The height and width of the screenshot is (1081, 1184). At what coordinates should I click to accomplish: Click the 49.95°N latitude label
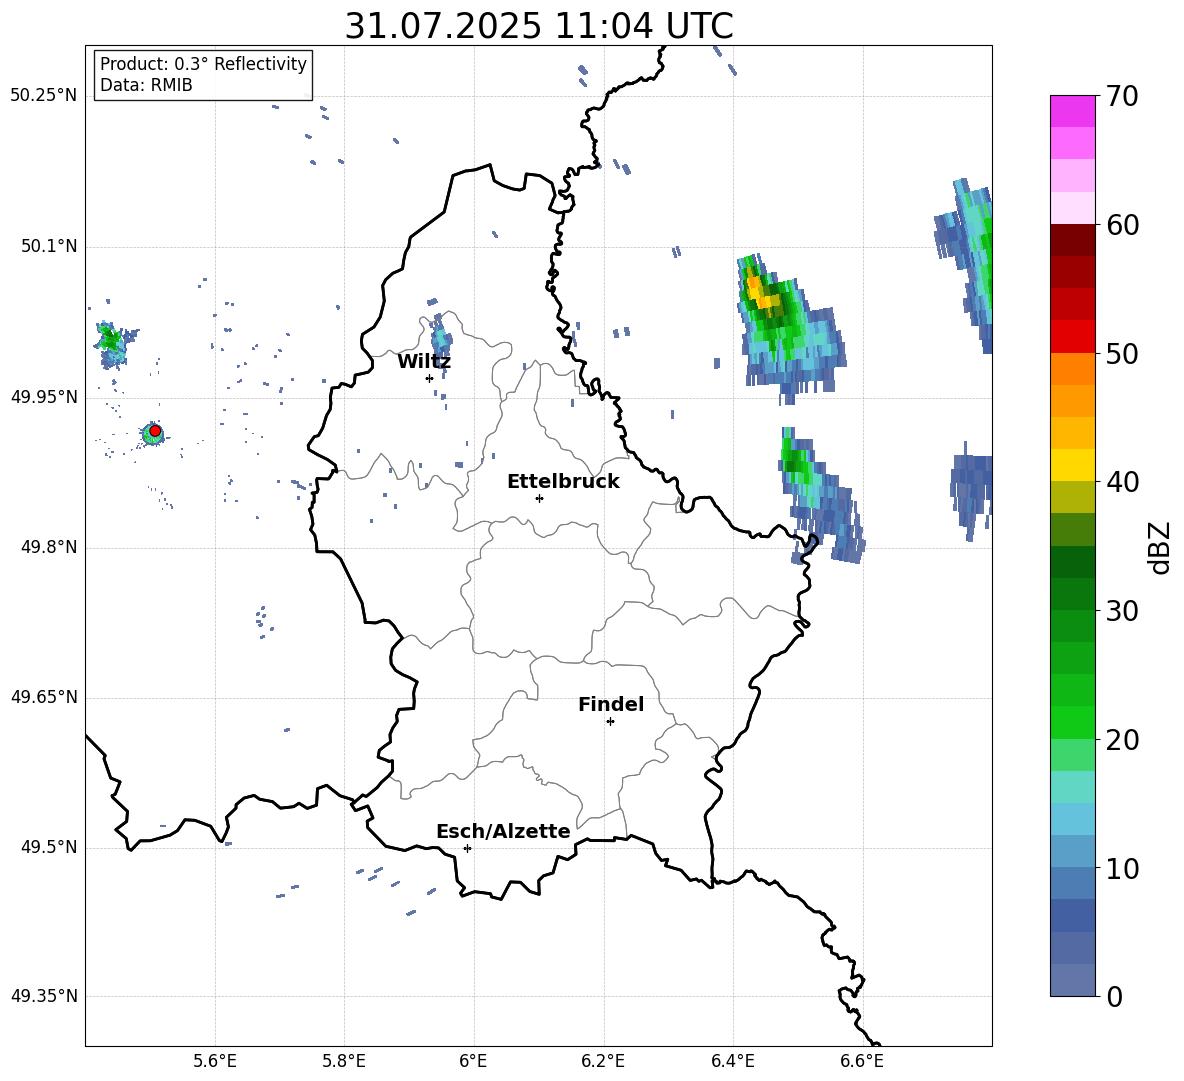point(44,398)
